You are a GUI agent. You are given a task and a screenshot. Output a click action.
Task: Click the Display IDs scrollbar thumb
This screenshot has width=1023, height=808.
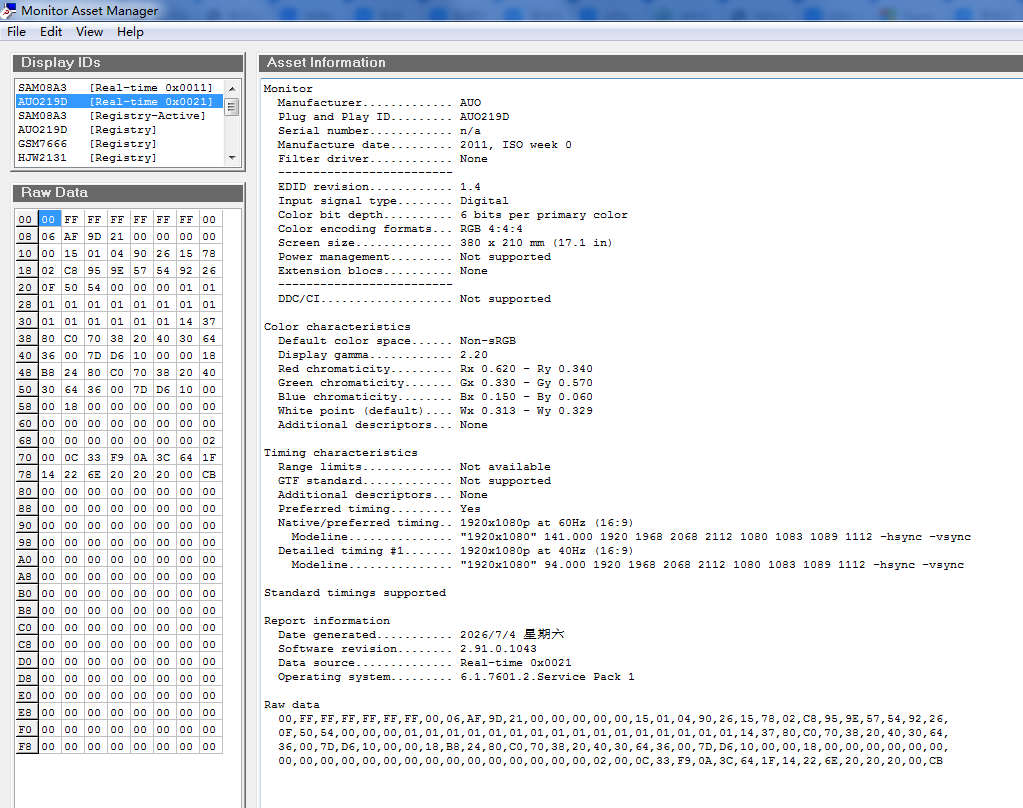(232, 106)
